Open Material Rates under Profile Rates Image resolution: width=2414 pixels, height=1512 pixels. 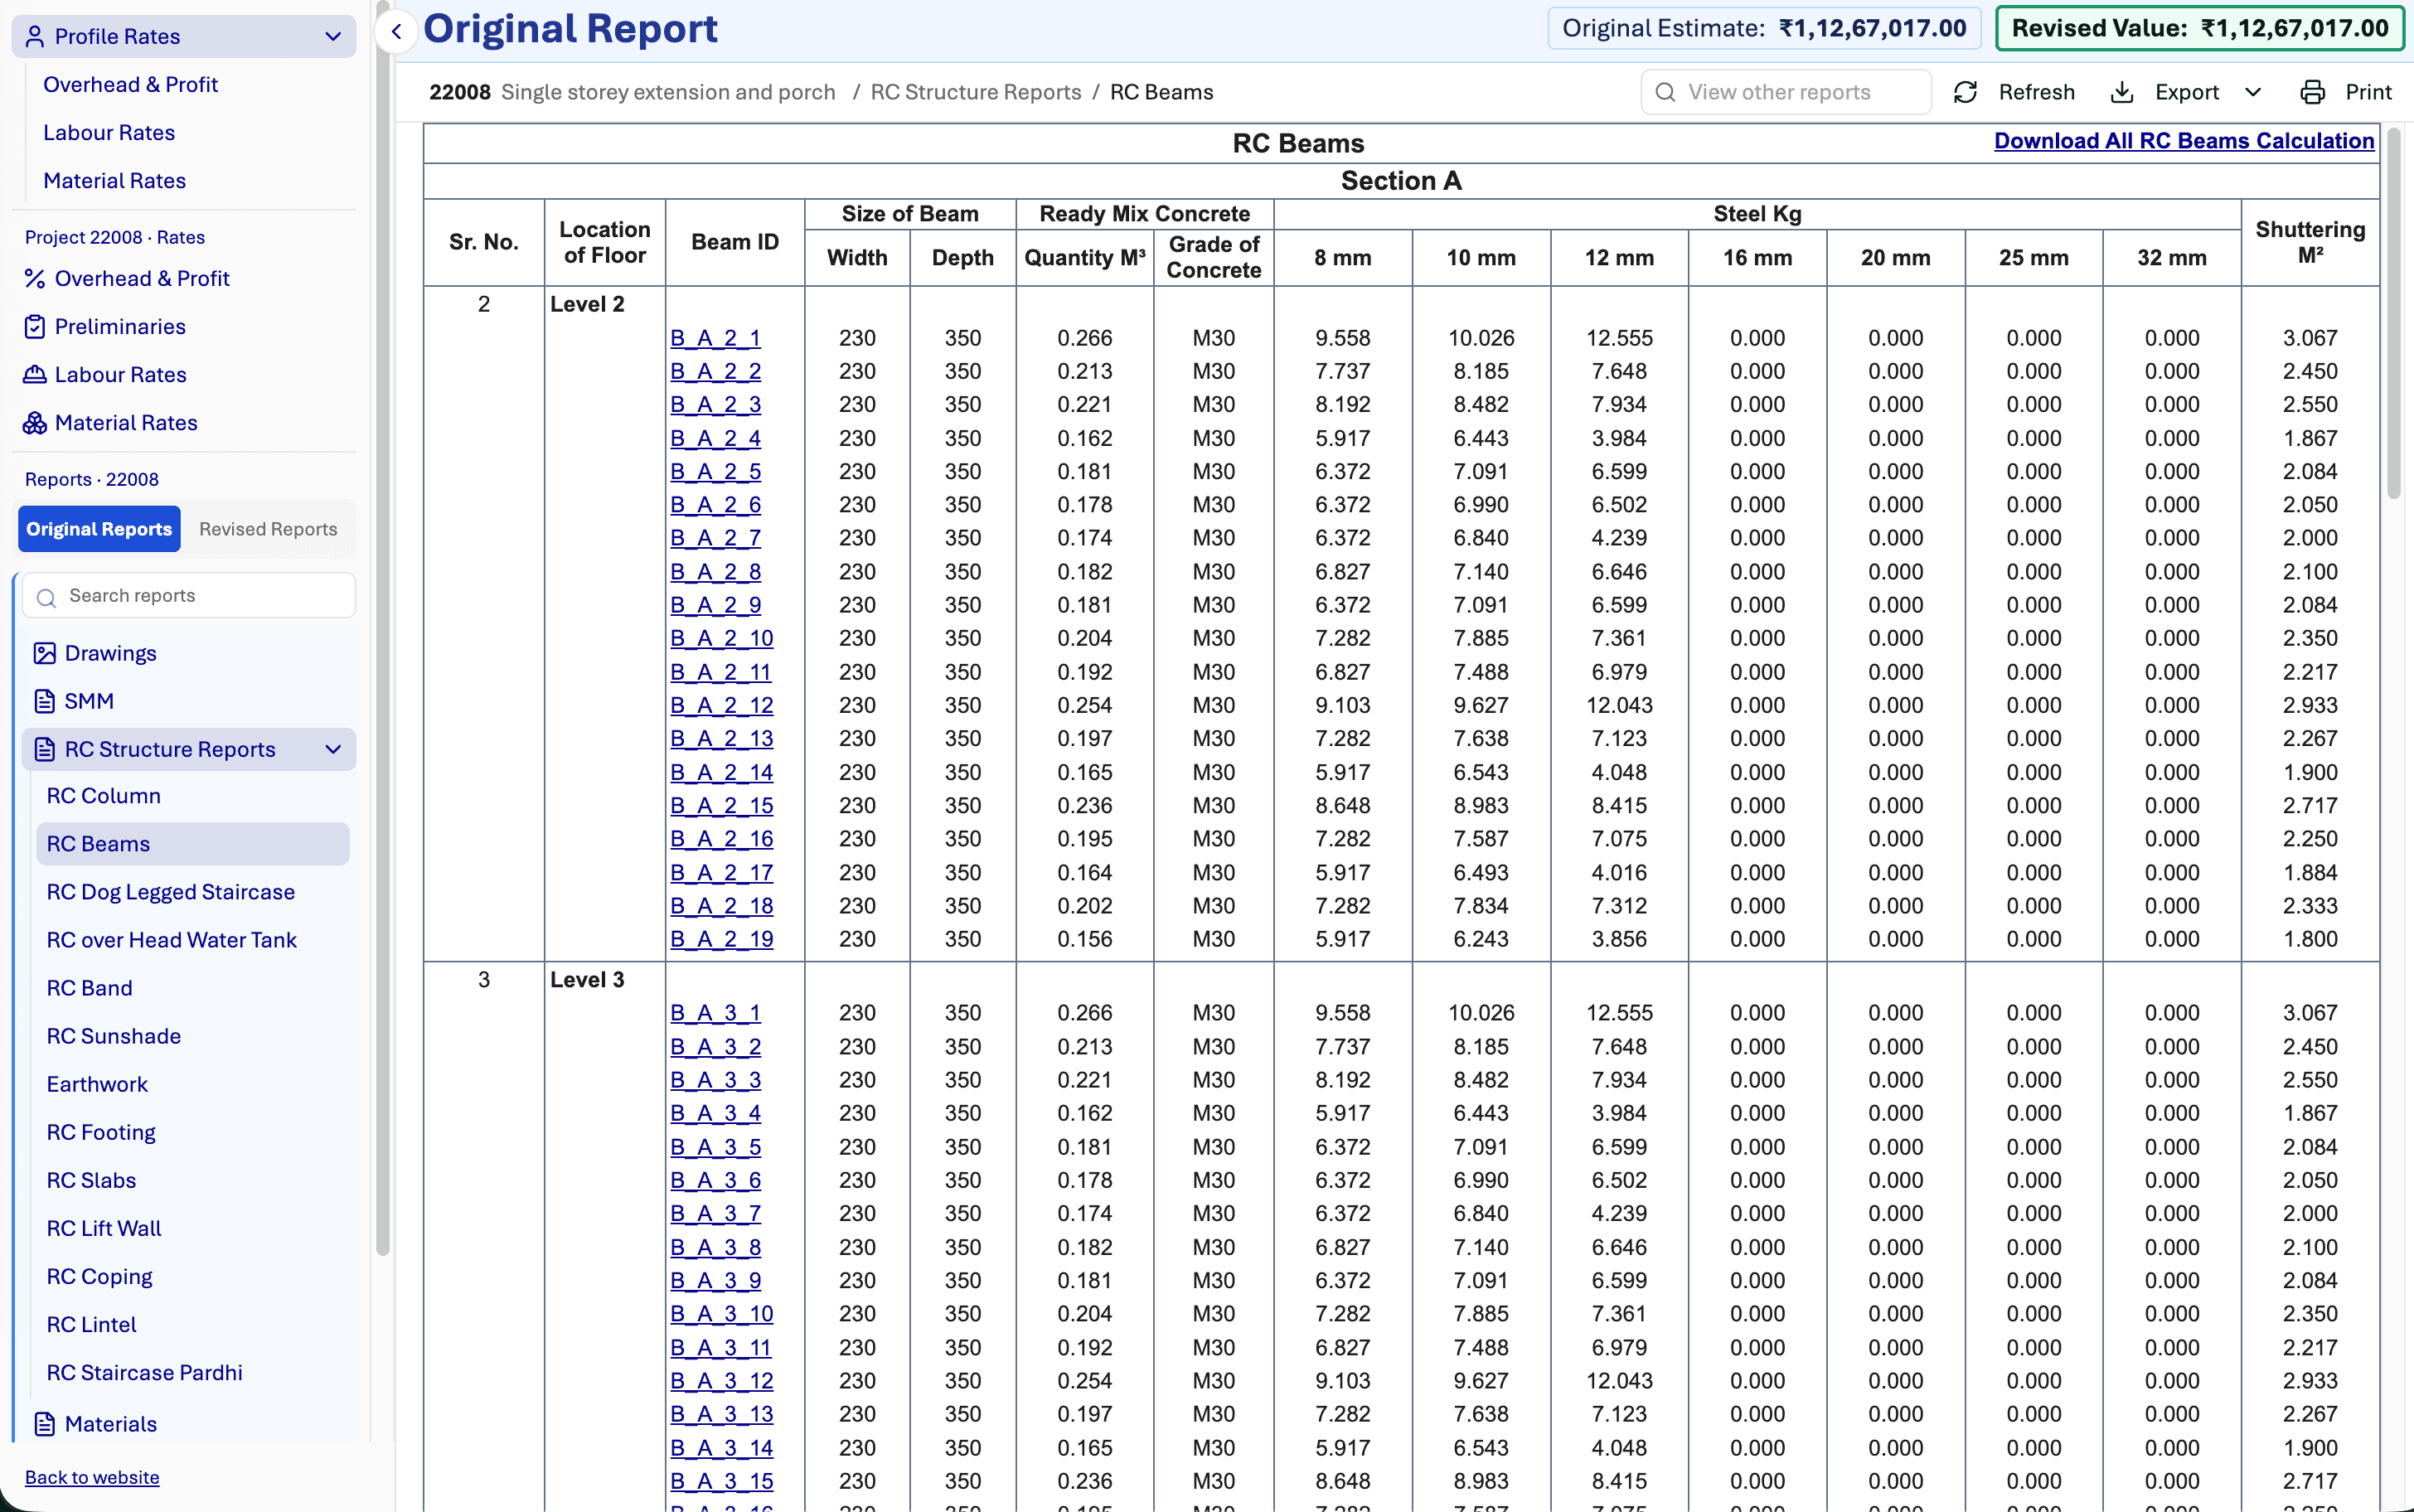click(114, 181)
